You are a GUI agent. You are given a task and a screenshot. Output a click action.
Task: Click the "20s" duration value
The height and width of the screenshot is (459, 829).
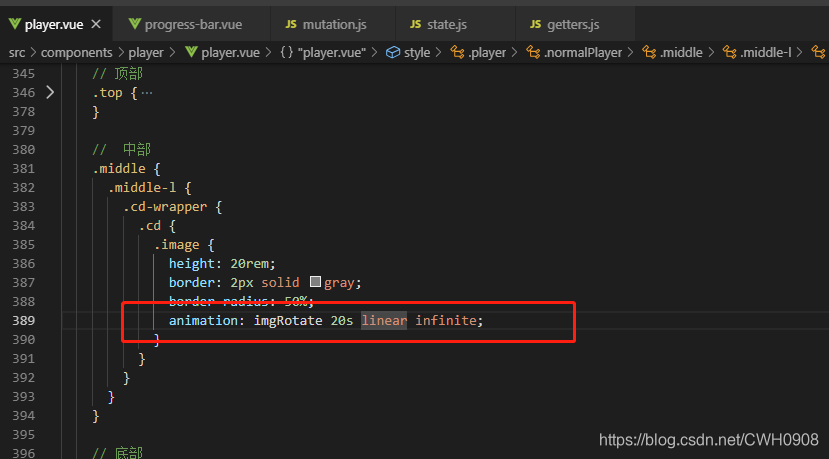coord(342,320)
